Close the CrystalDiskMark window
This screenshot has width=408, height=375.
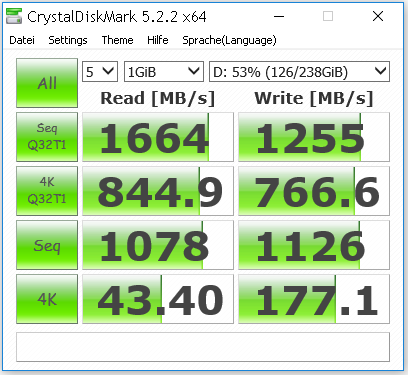tap(378, 16)
